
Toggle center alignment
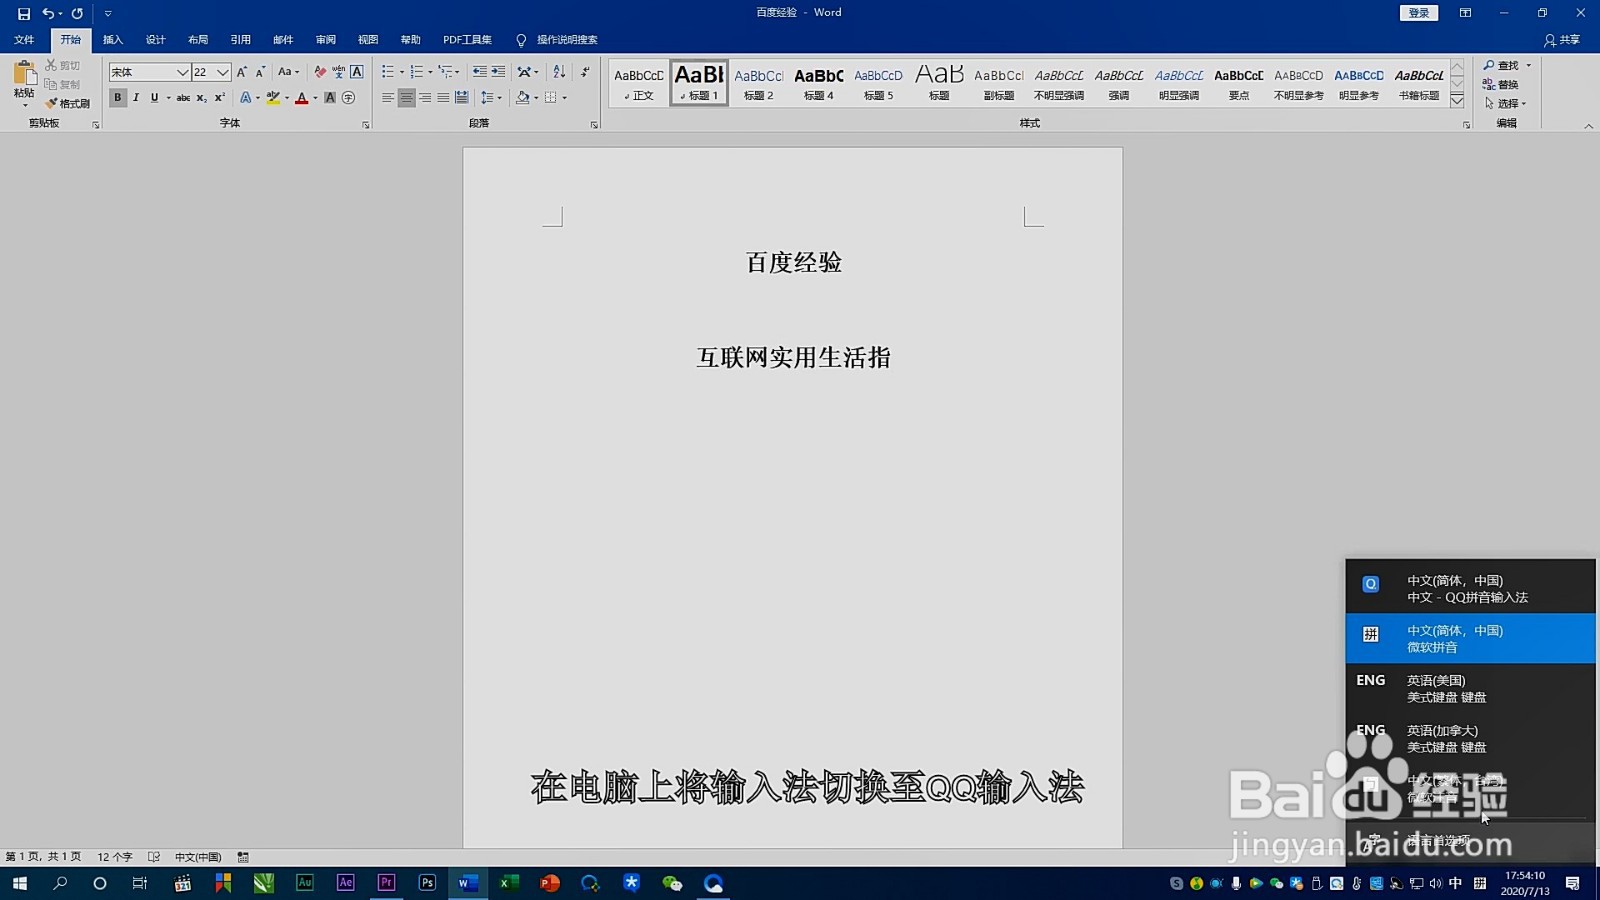click(x=406, y=98)
